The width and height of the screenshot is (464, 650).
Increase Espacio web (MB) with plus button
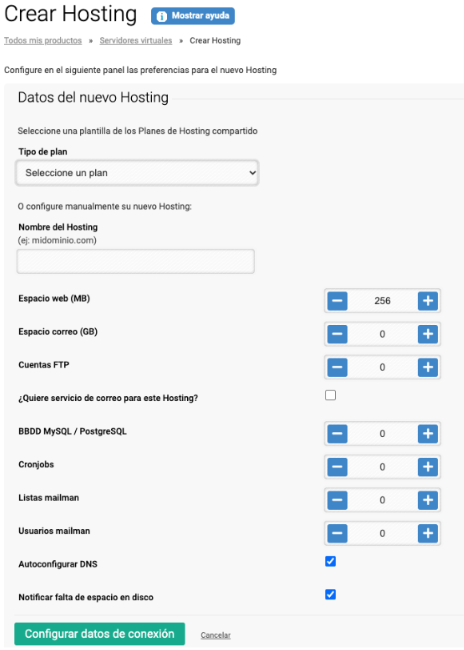(x=428, y=301)
